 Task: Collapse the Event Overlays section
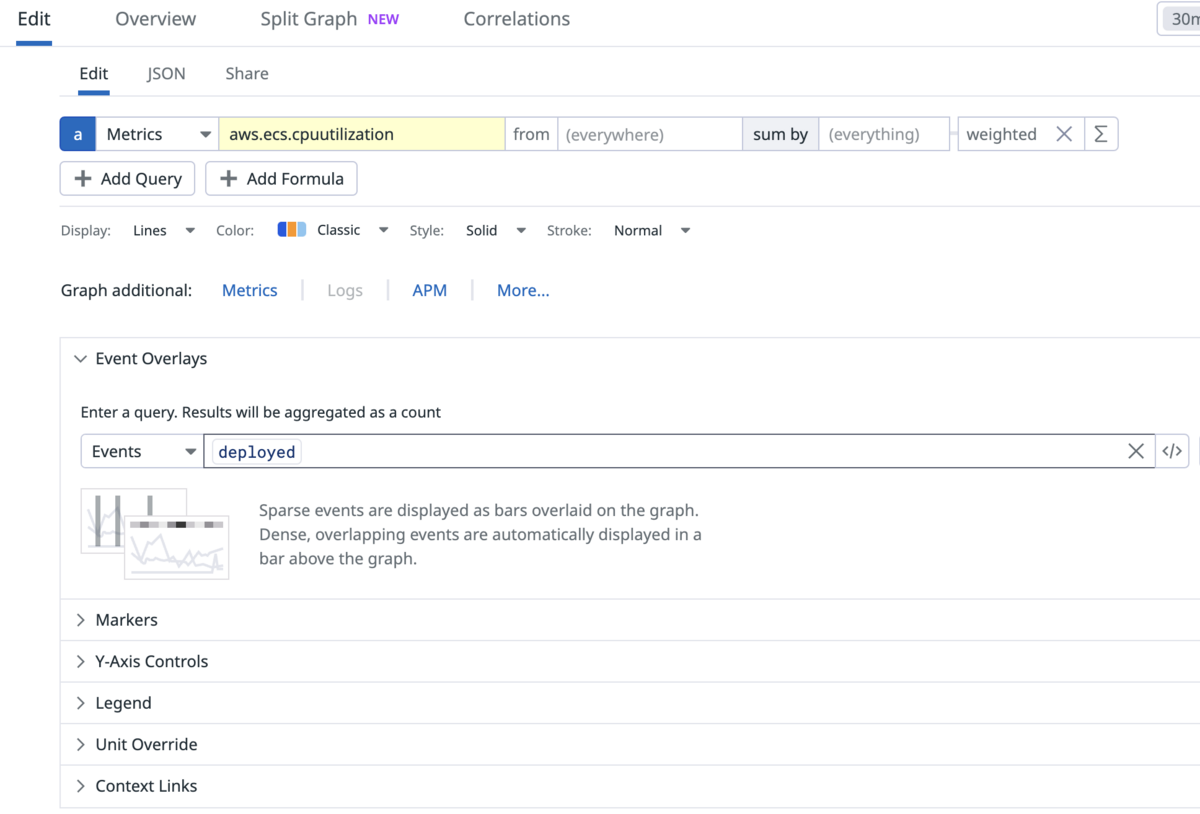[81, 359]
